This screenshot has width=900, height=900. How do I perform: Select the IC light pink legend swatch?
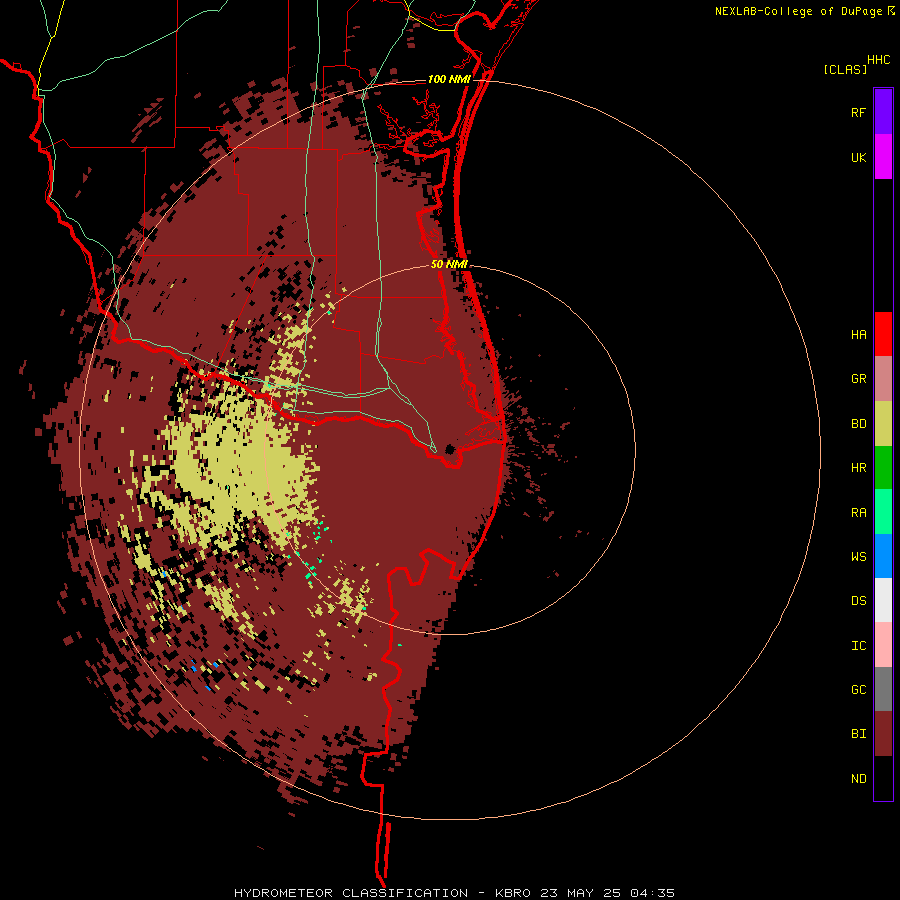[x=883, y=645]
